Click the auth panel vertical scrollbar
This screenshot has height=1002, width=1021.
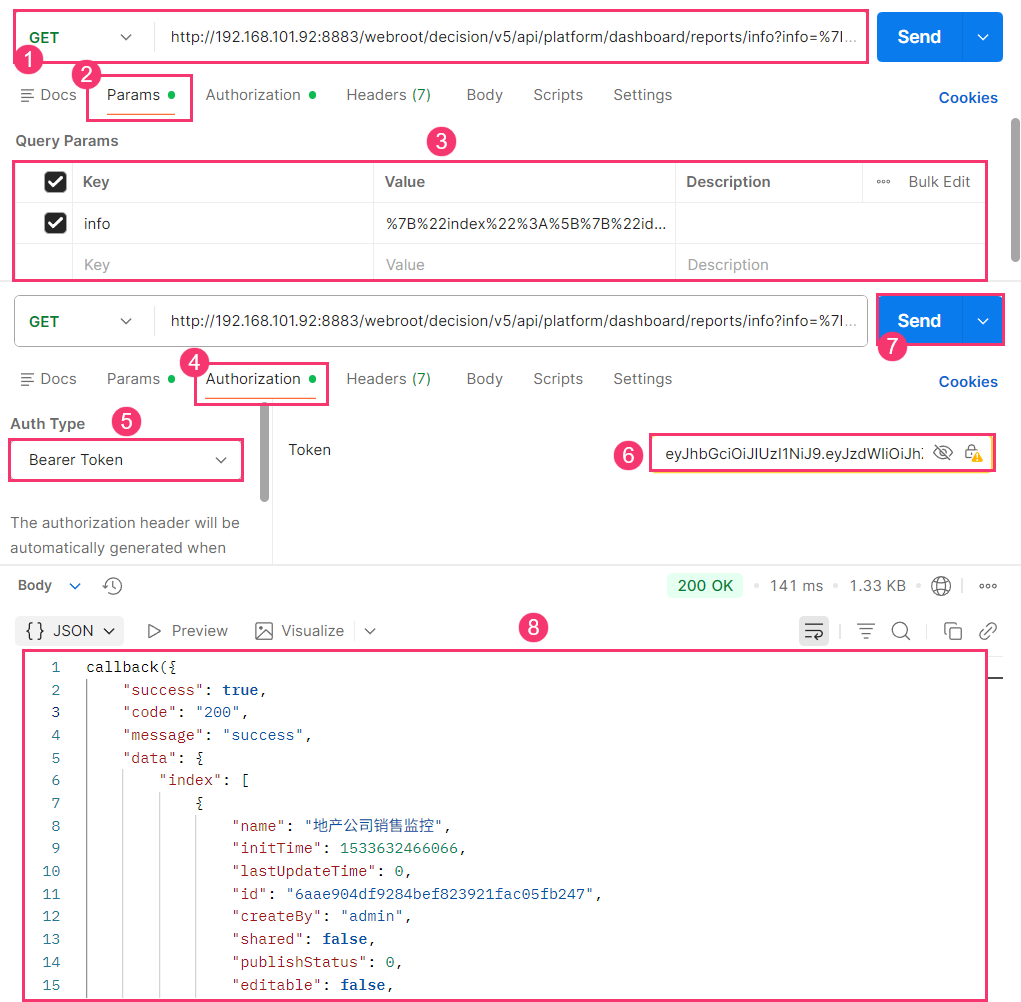click(264, 452)
